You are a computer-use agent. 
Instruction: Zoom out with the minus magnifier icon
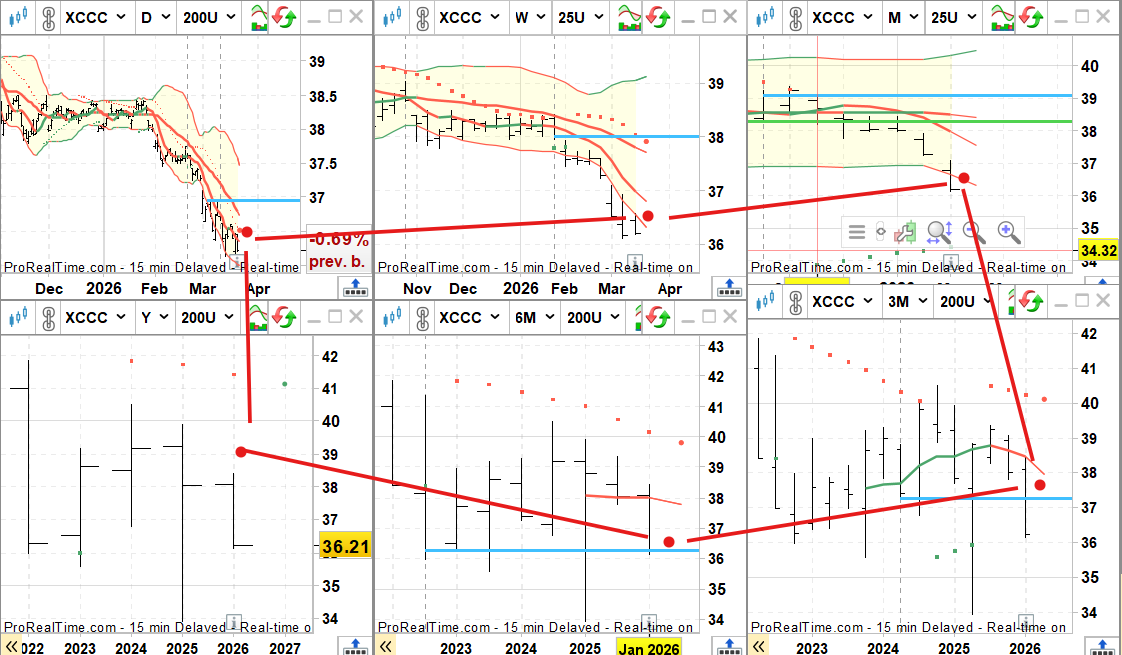click(x=971, y=232)
